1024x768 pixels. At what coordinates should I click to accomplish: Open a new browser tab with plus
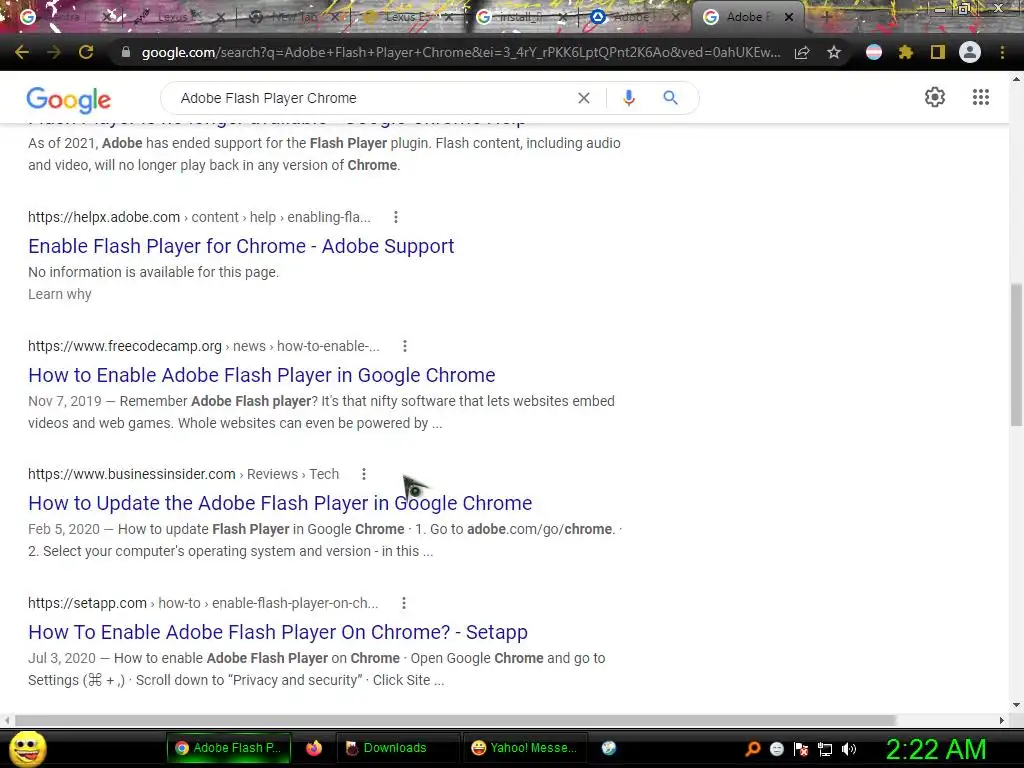pos(826,17)
